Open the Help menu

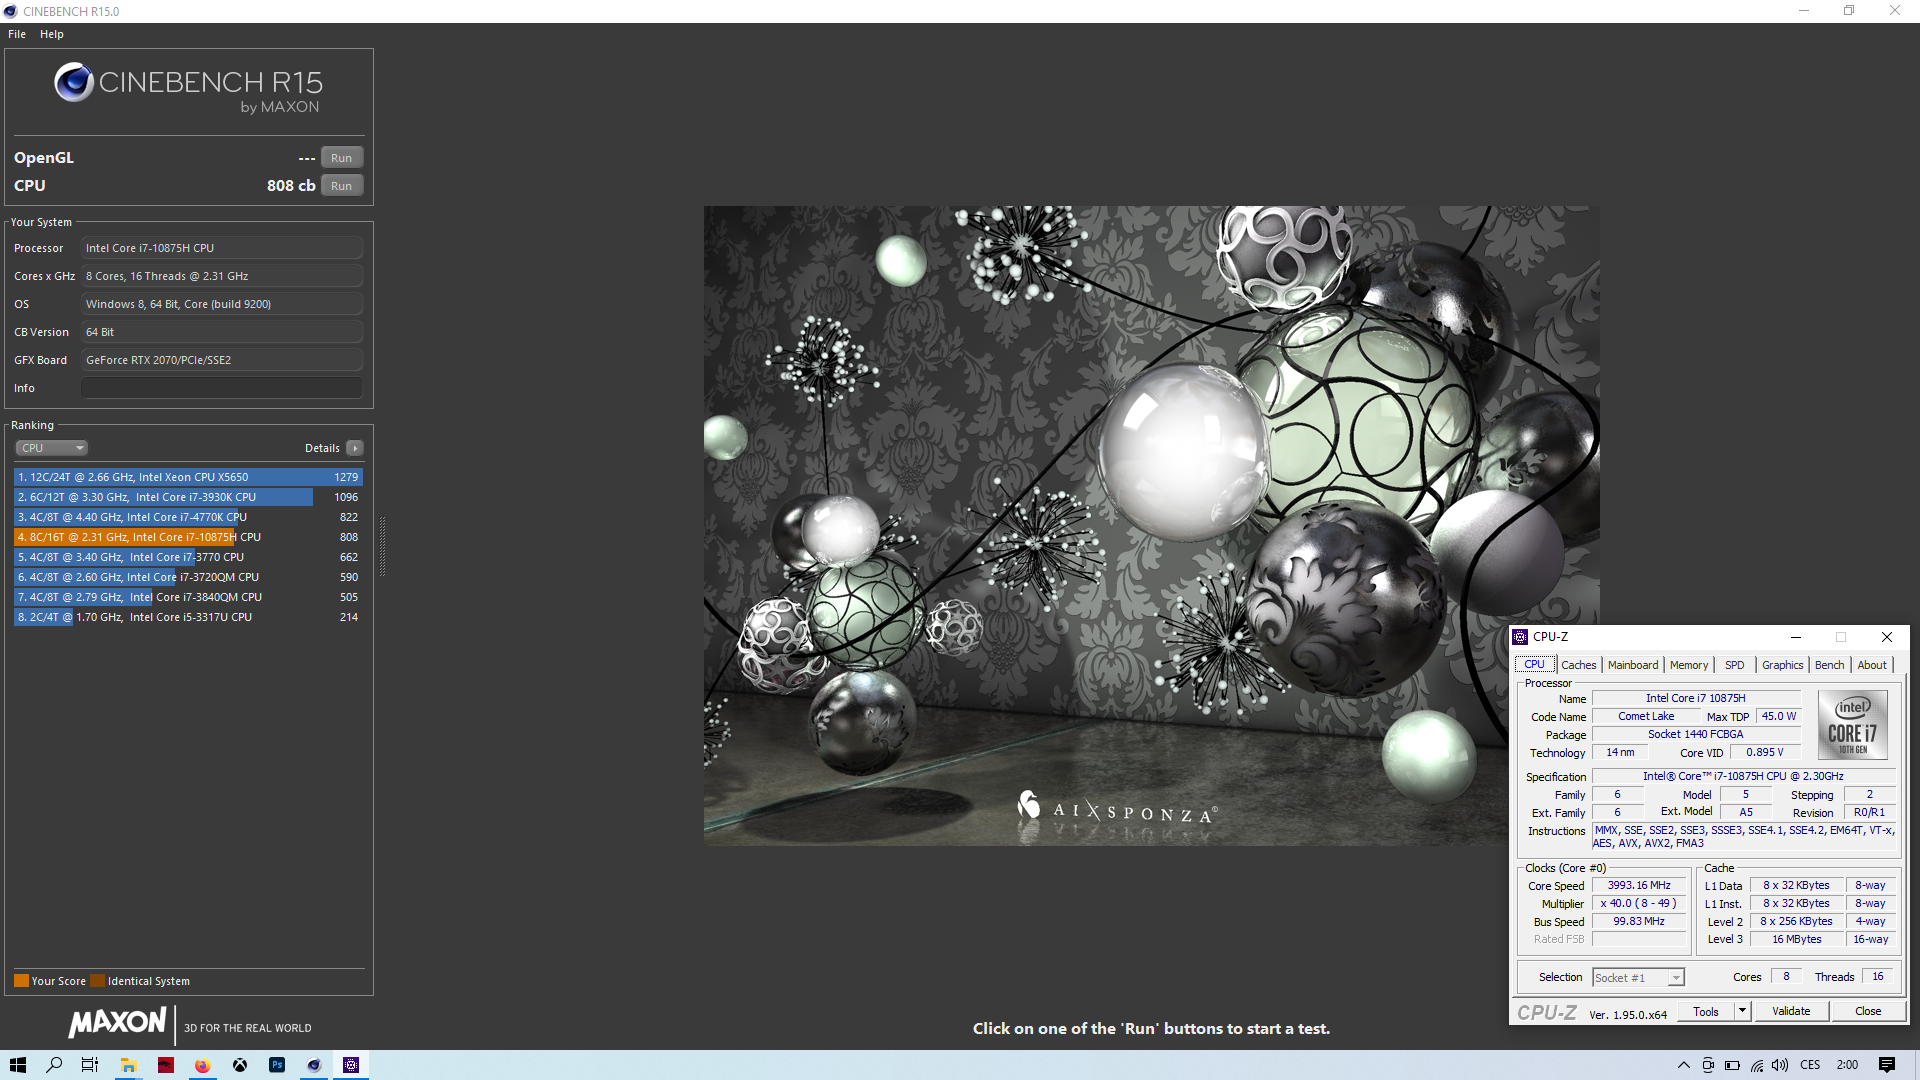tap(52, 34)
